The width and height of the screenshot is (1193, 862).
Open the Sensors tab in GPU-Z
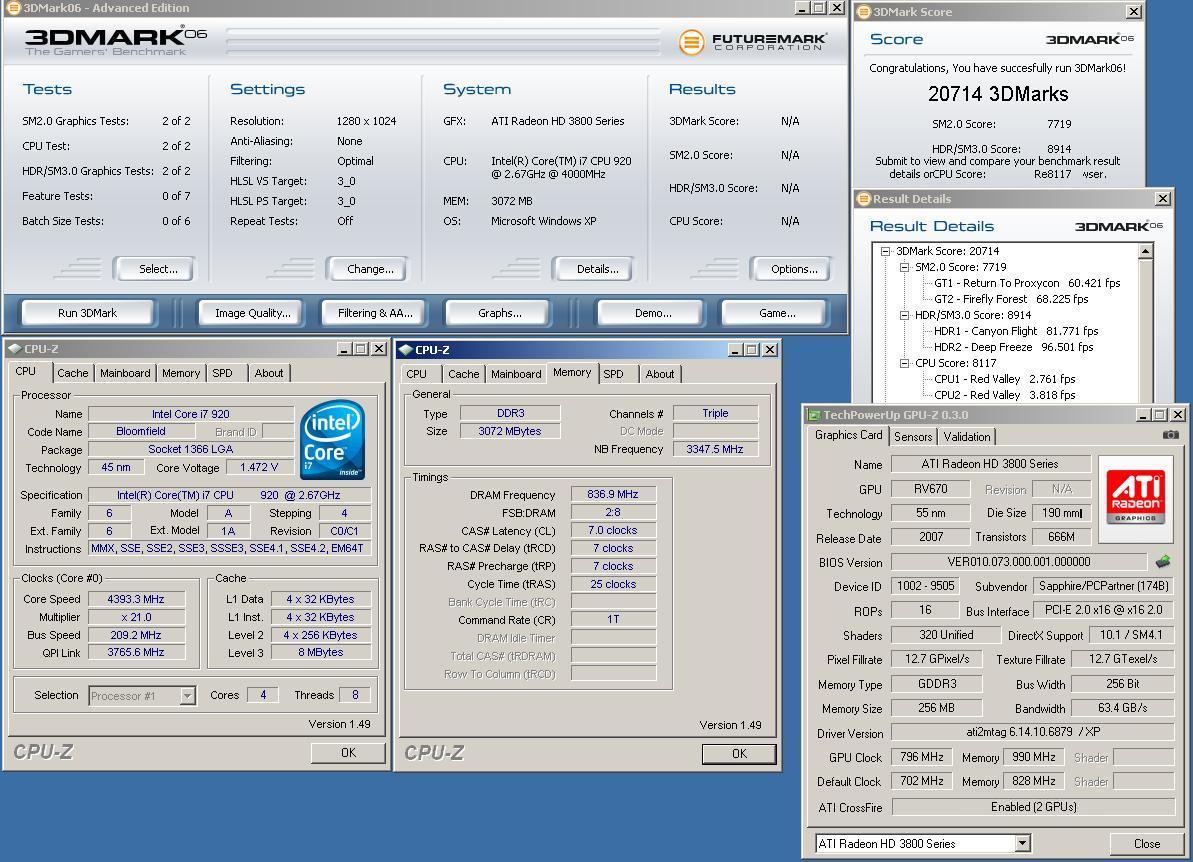pyautogui.click(x=913, y=437)
